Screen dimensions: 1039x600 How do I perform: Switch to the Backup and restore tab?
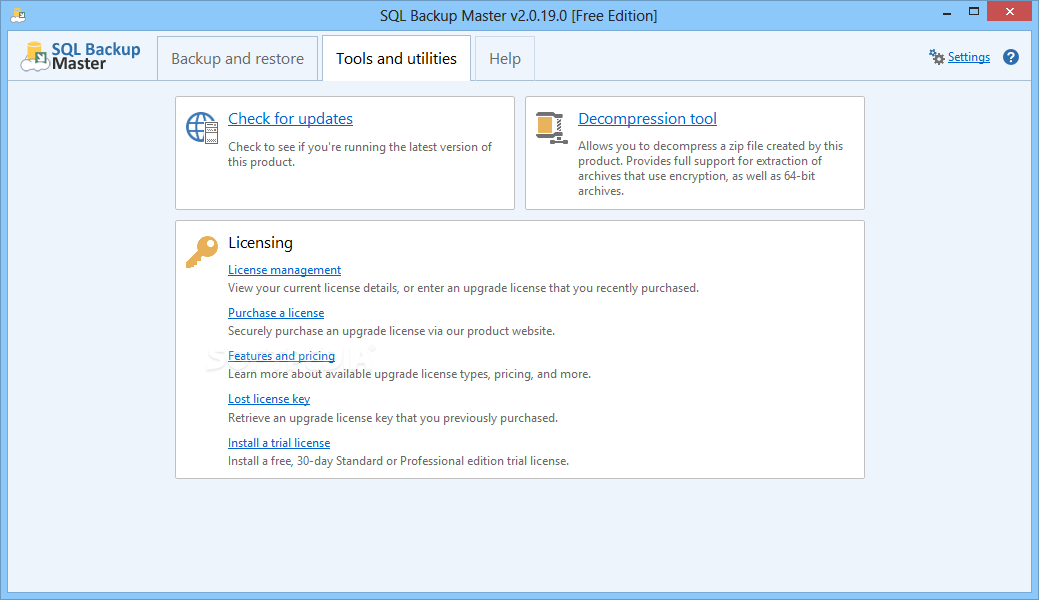click(237, 58)
